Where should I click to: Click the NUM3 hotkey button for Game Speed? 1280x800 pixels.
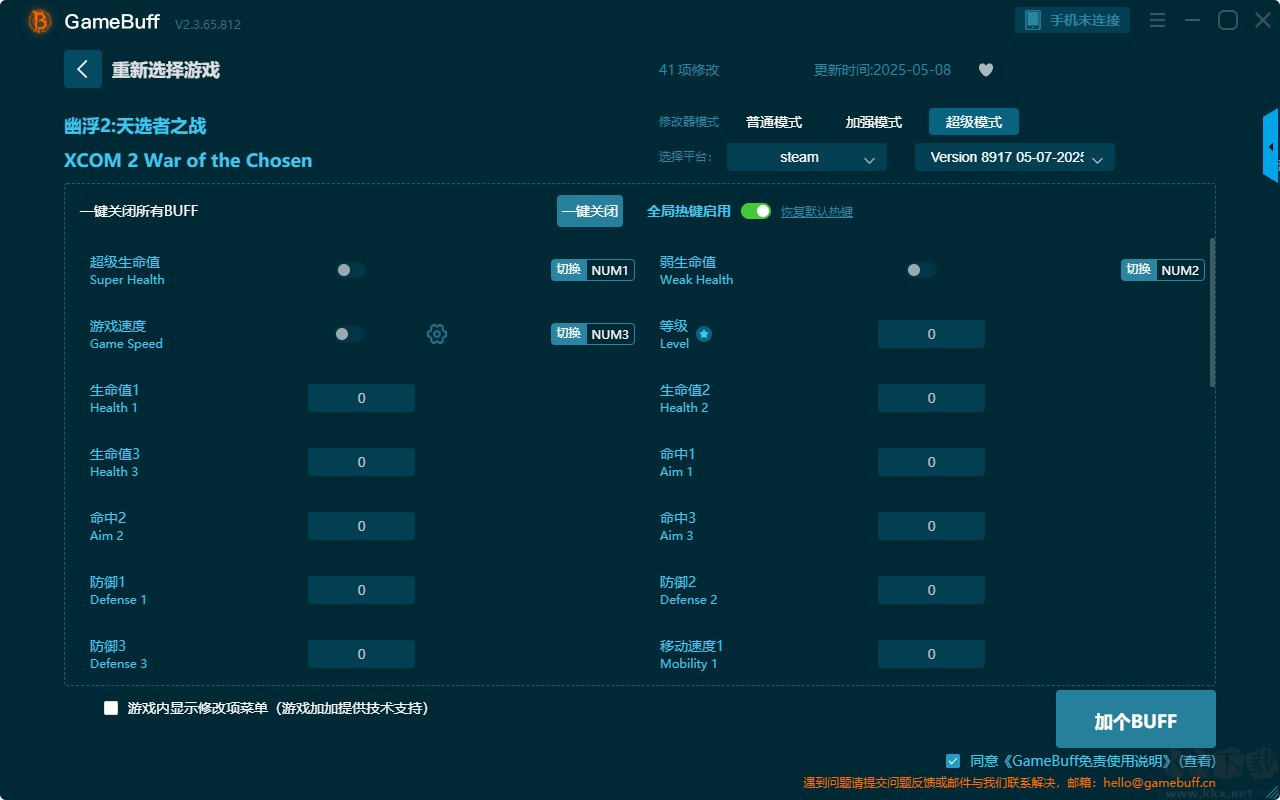coord(593,334)
